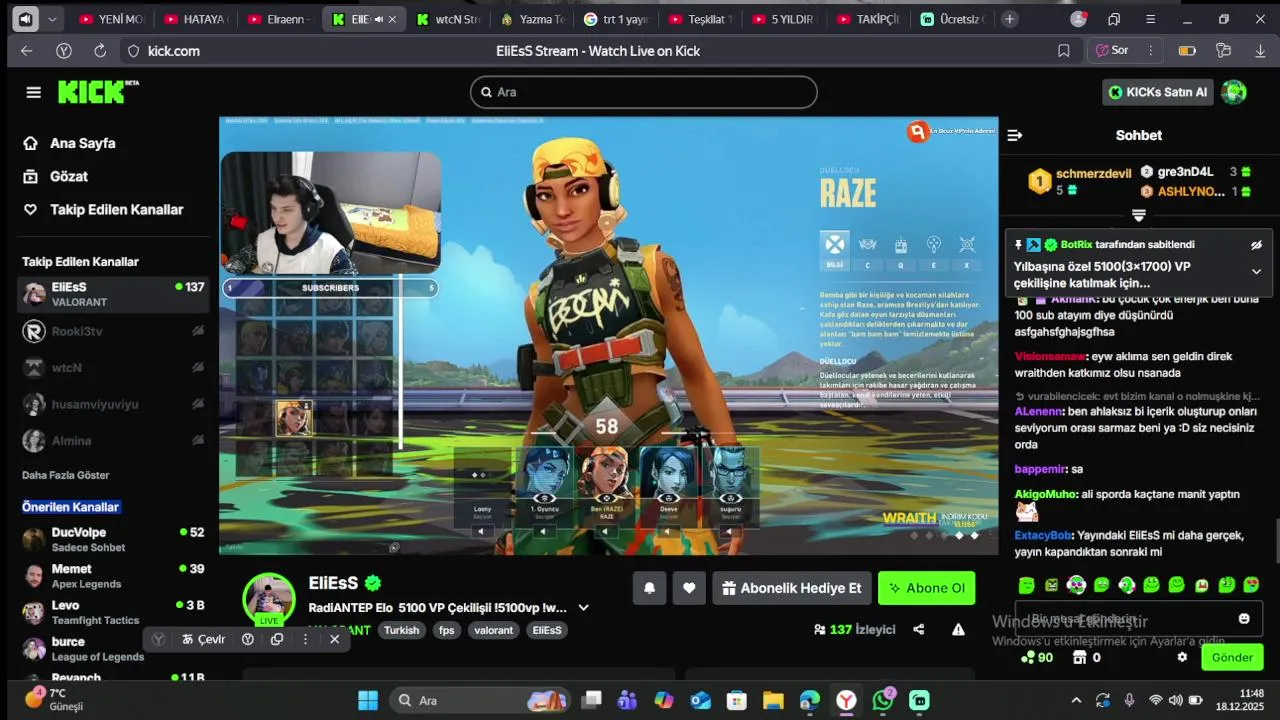Click Abone Ol button
Viewport: 1280px width, 720px height.
926,588
